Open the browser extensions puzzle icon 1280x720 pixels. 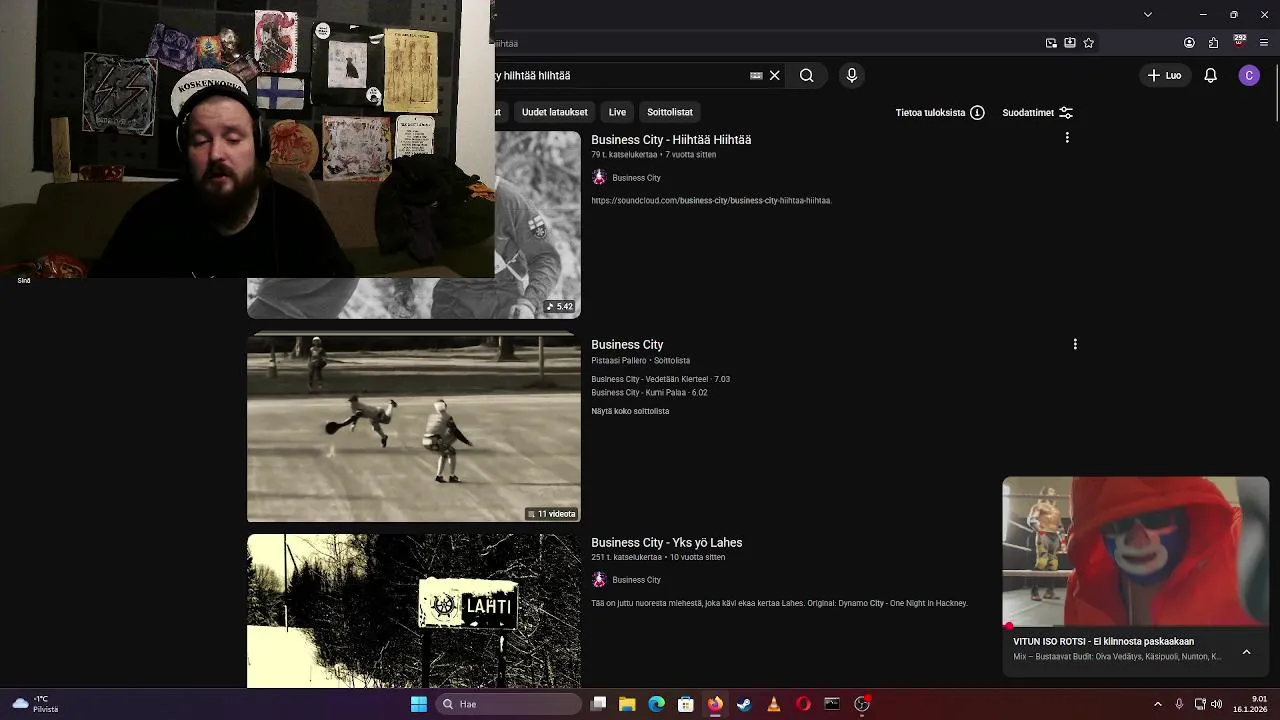1213,43
